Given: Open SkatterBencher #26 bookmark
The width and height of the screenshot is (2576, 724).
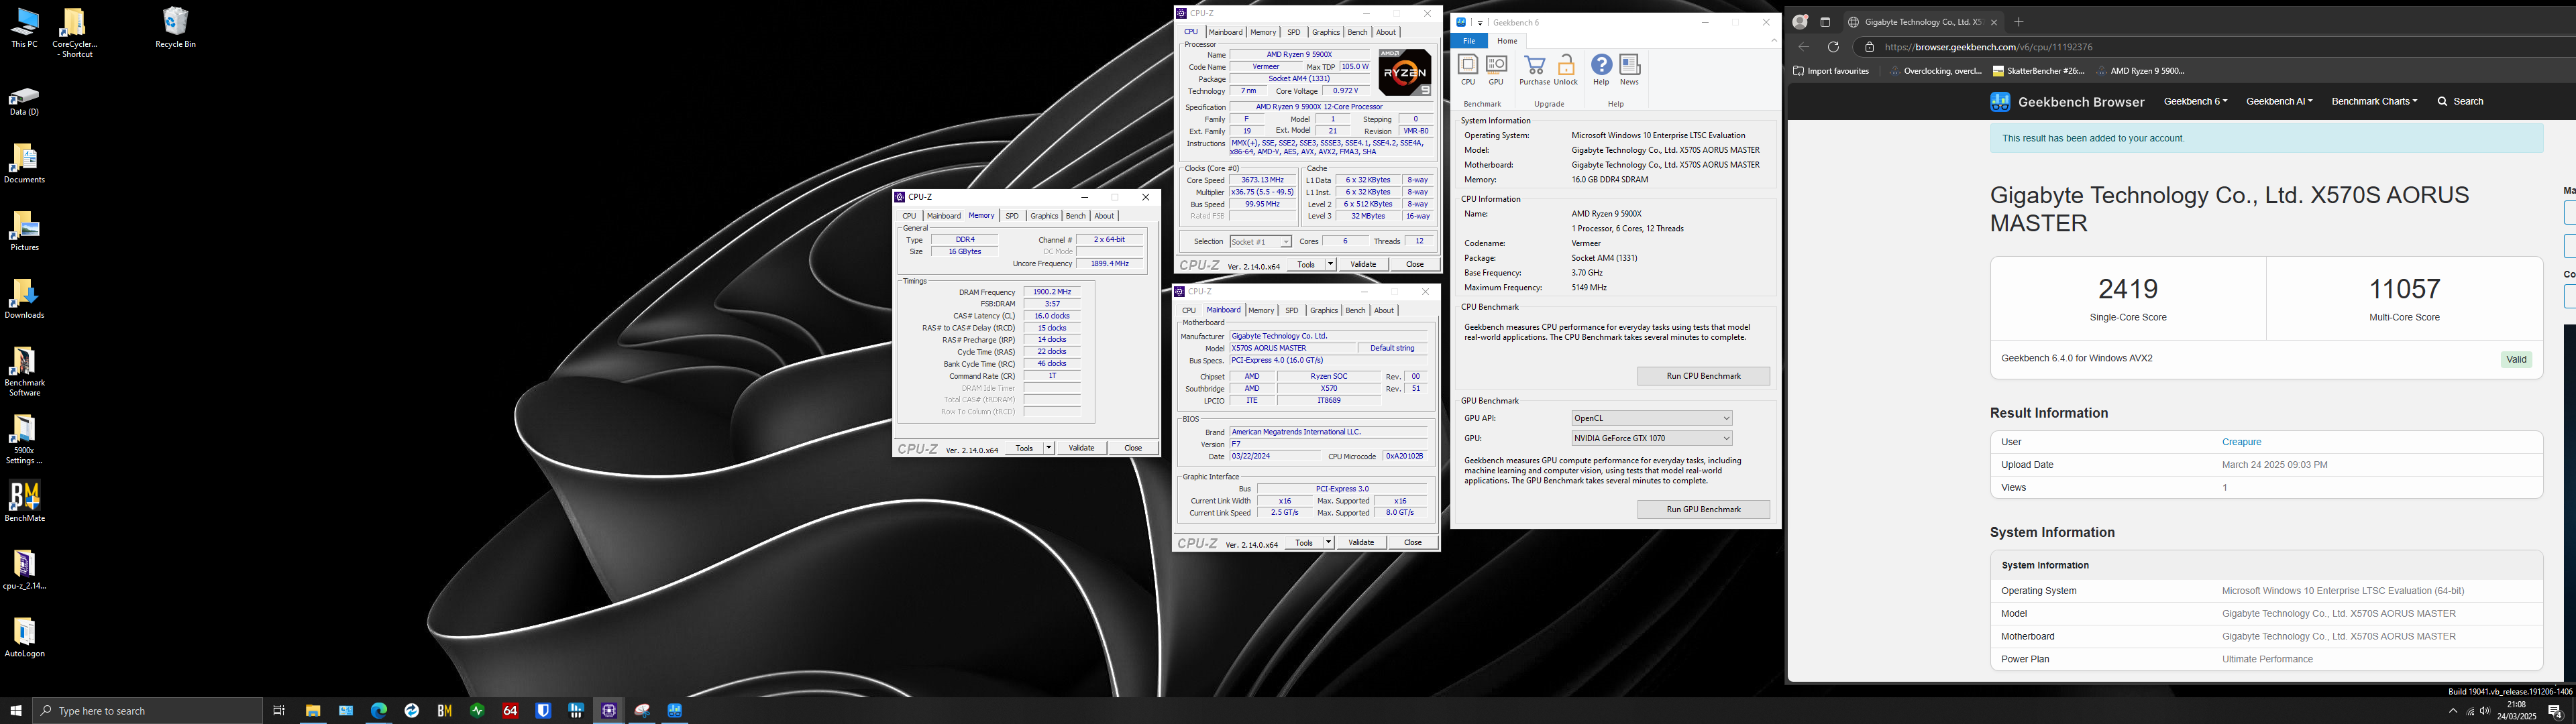Looking at the screenshot, I should tap(2040, 71).
